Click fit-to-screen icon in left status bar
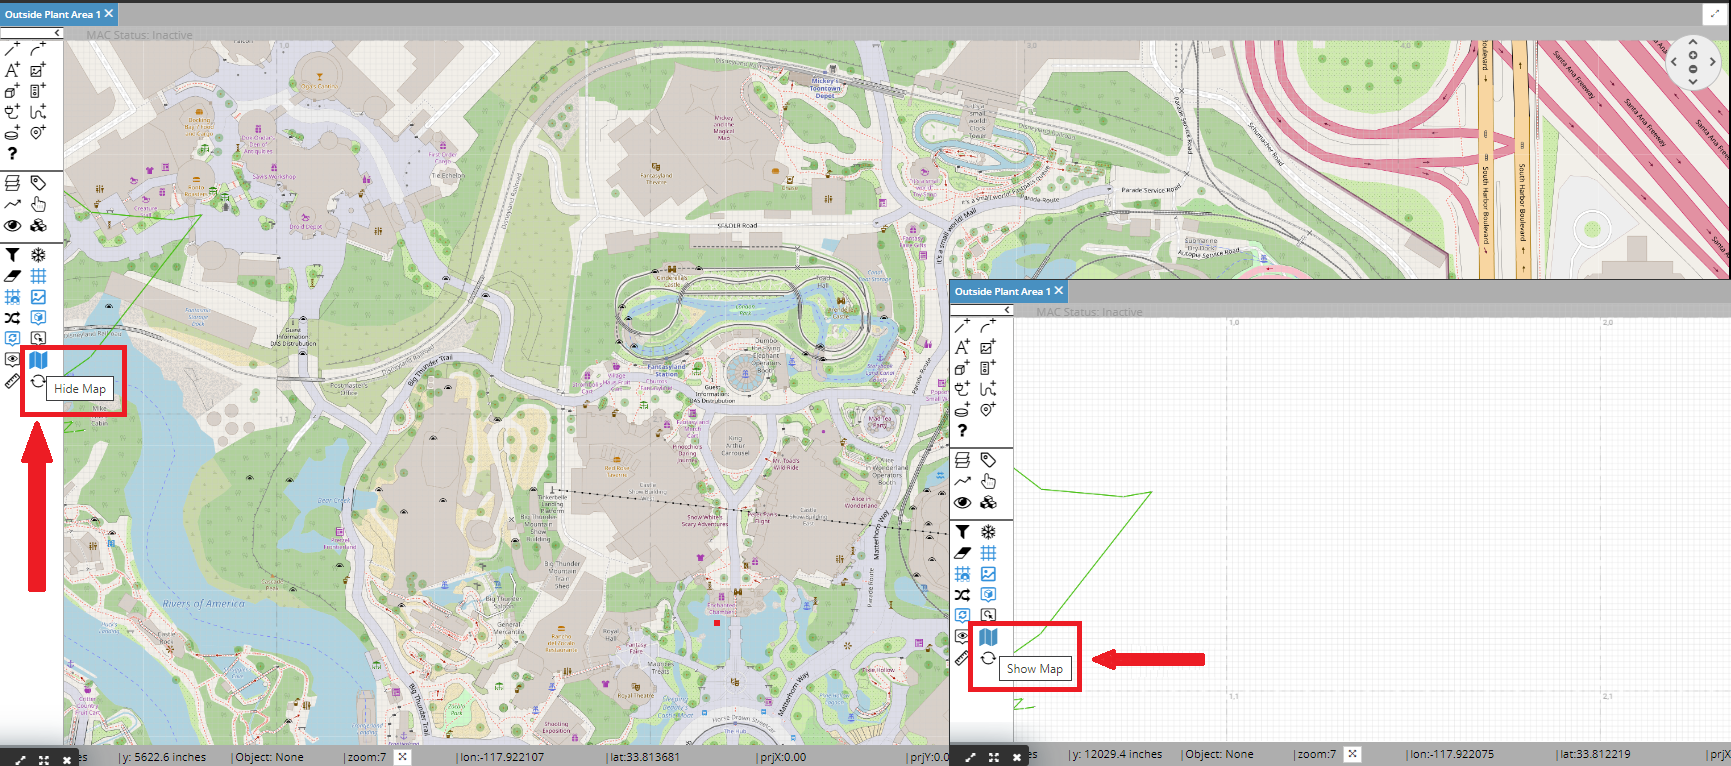 44,759
